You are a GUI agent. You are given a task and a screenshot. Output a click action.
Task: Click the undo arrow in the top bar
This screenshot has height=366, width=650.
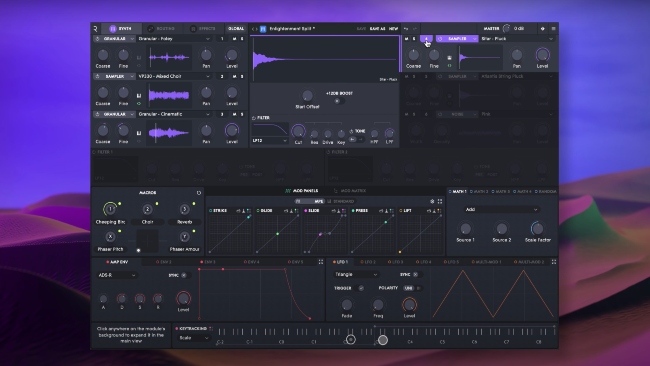pyautogui.click(x=406, y=29)
